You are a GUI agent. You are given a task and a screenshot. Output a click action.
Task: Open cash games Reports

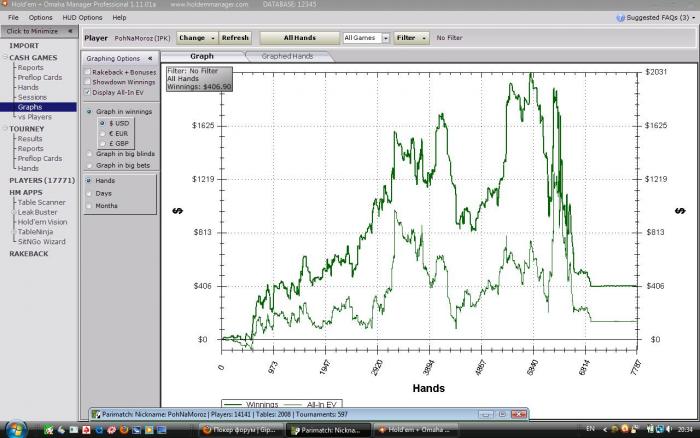click(30, 67)
